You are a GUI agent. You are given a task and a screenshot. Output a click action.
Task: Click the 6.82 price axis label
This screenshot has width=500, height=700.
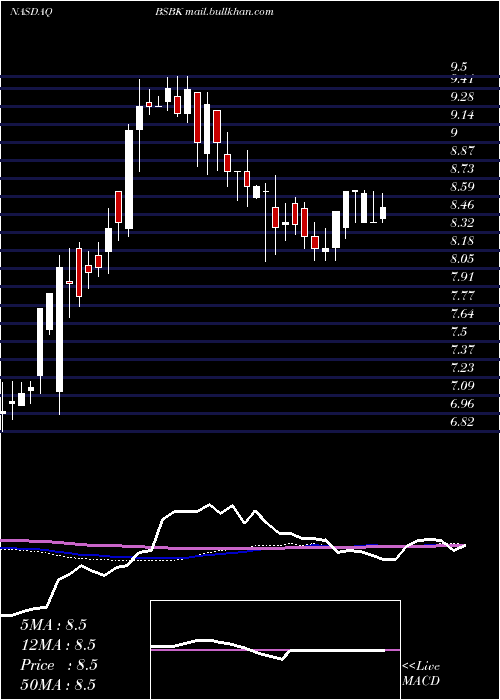pyautogui.click(x=462, y=422)
